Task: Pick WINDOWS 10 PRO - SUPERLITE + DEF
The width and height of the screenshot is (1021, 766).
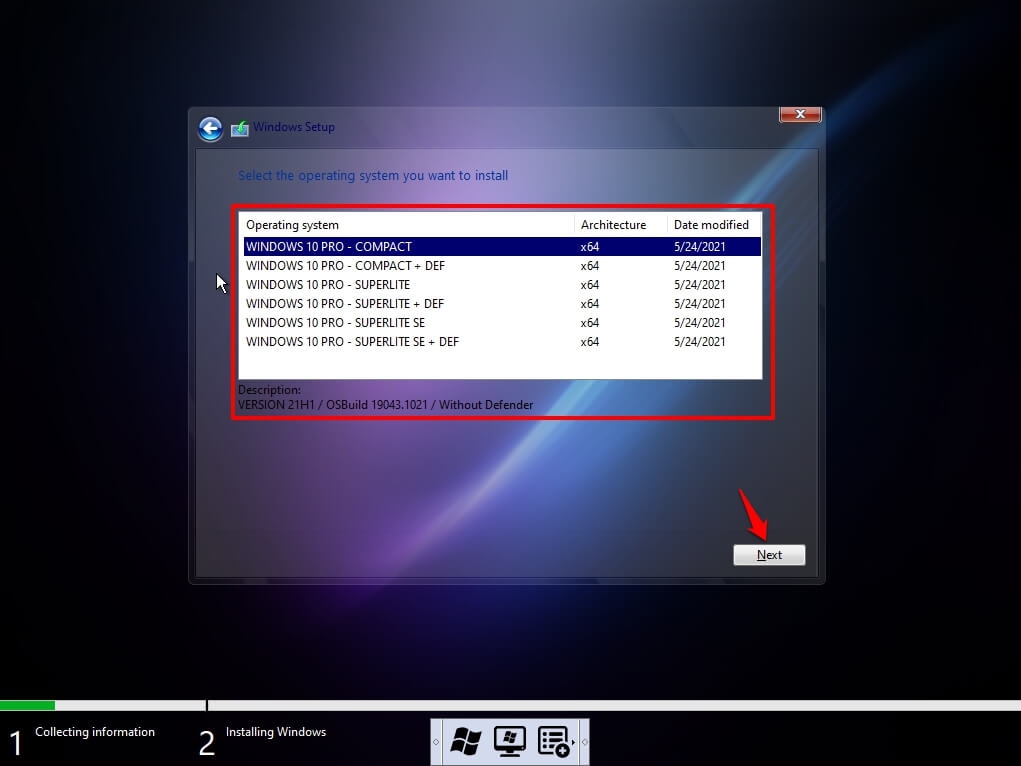Action: point(345,304)
